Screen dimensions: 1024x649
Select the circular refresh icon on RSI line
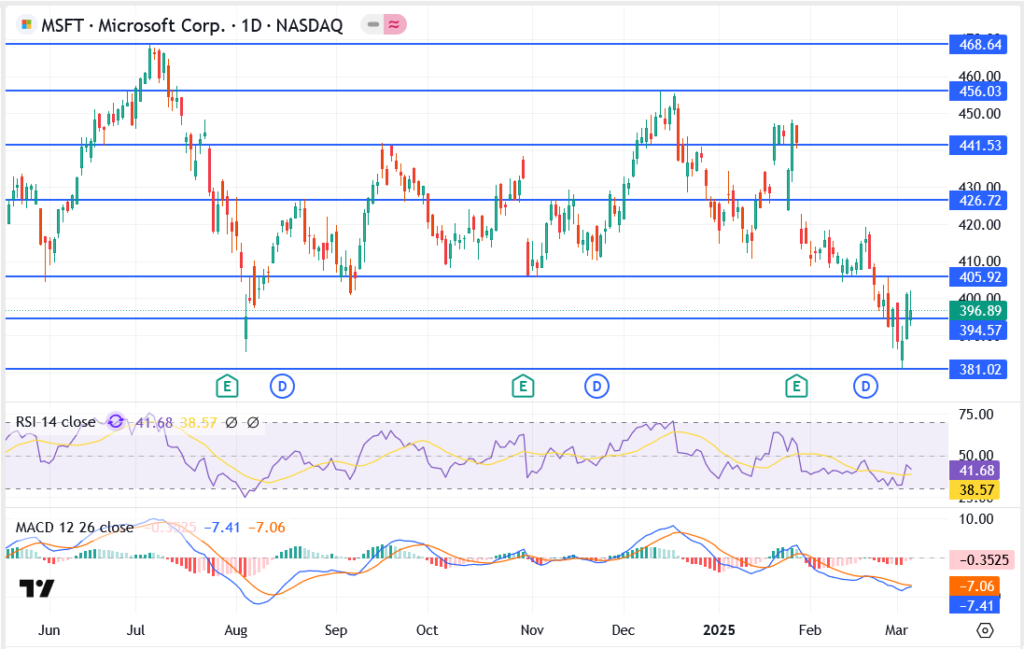click(115, 422)
